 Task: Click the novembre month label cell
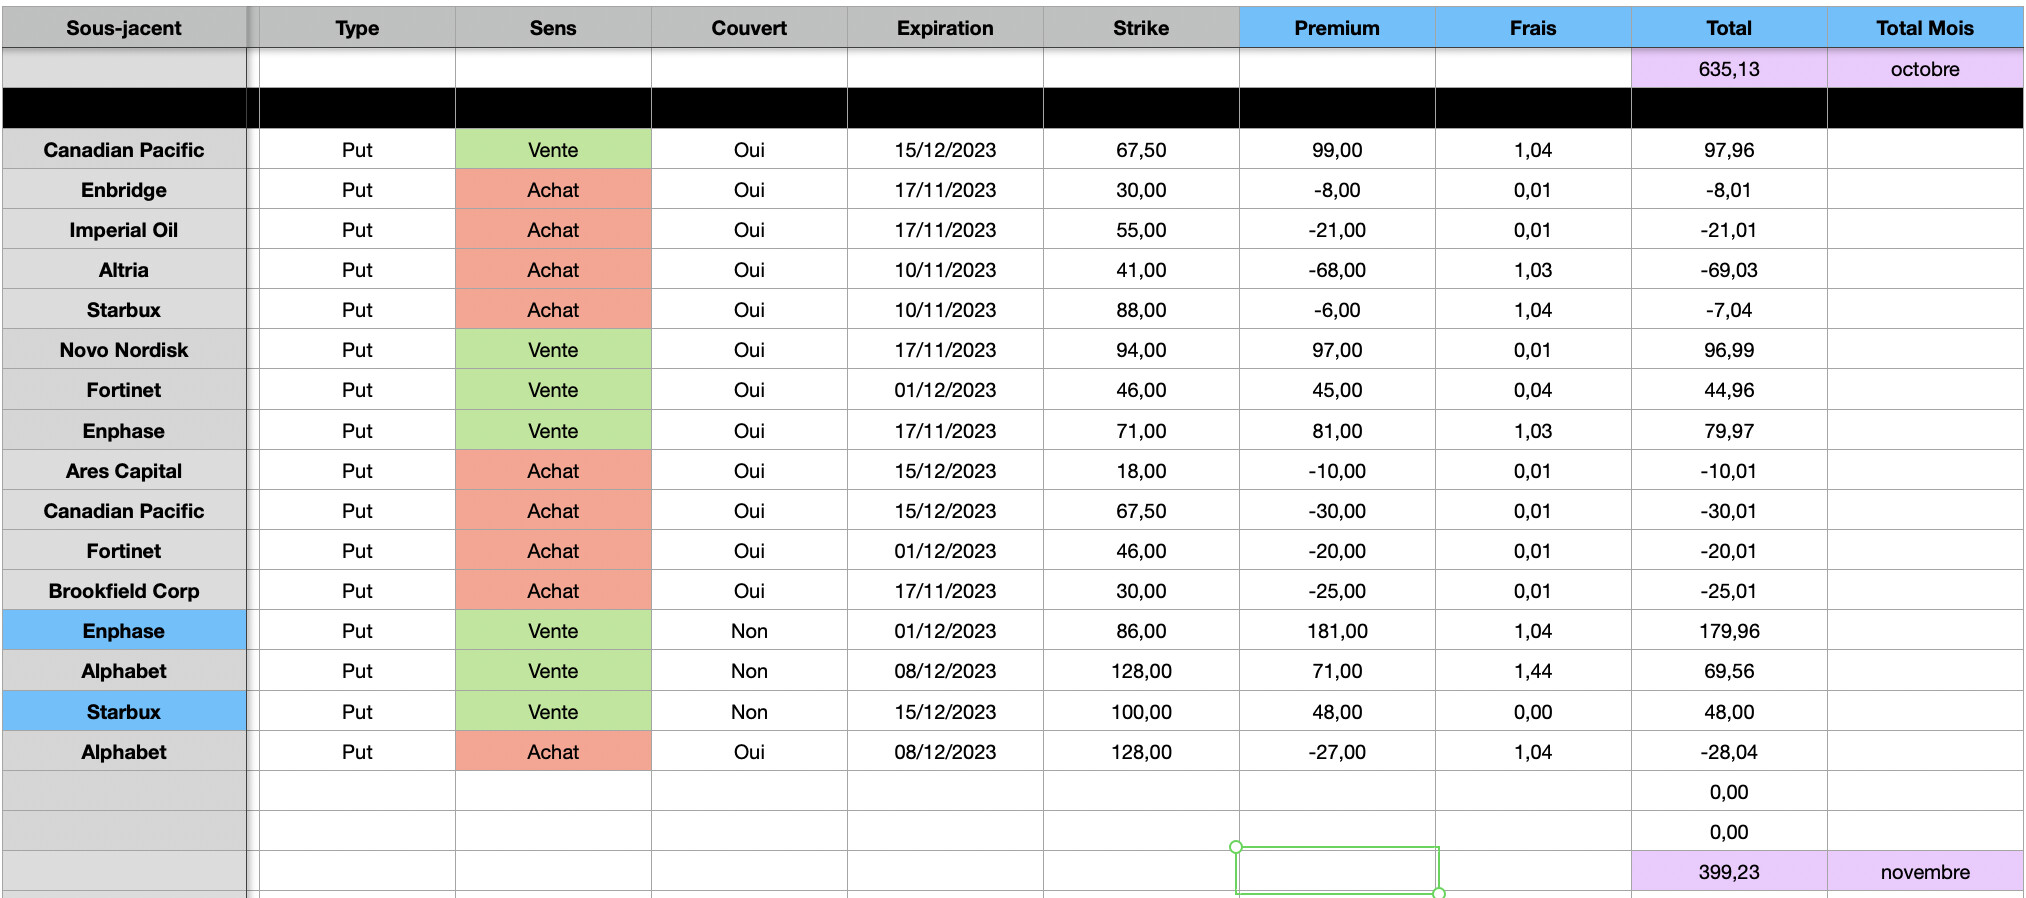tap(1925, 872)
